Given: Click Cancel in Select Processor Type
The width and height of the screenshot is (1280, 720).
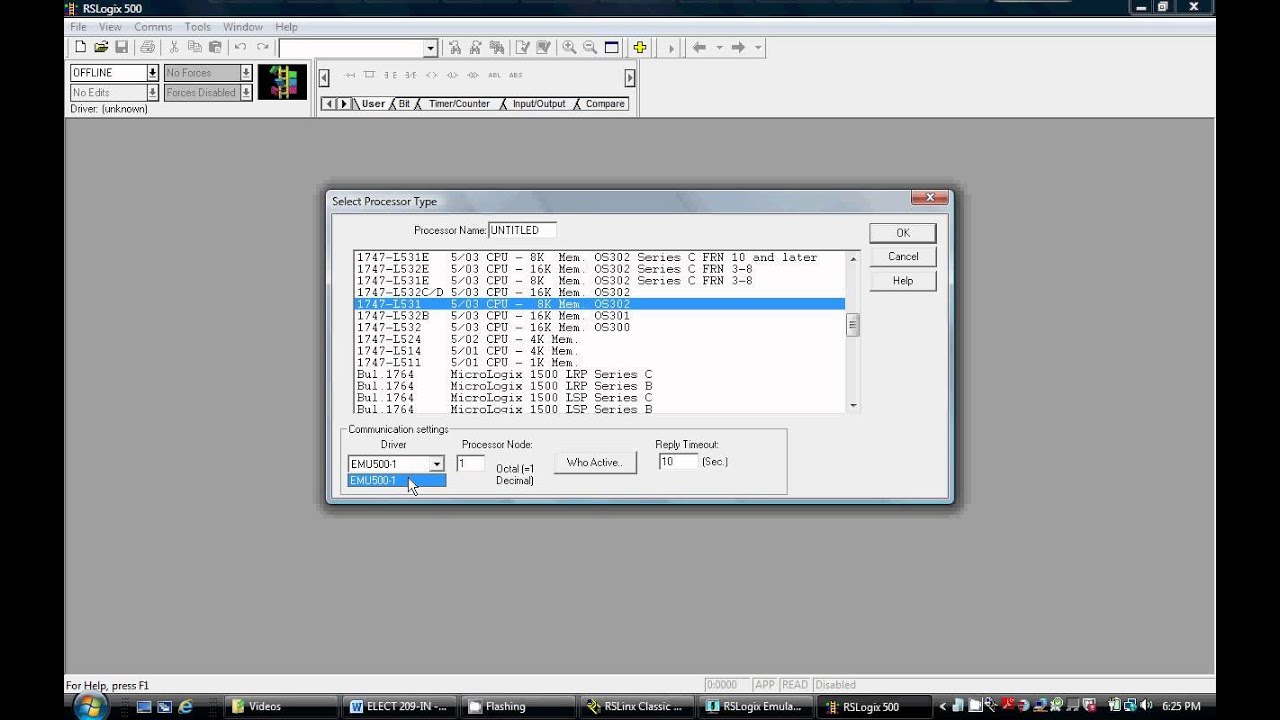Looking at the screenshot, I should (x=903, y=257).
